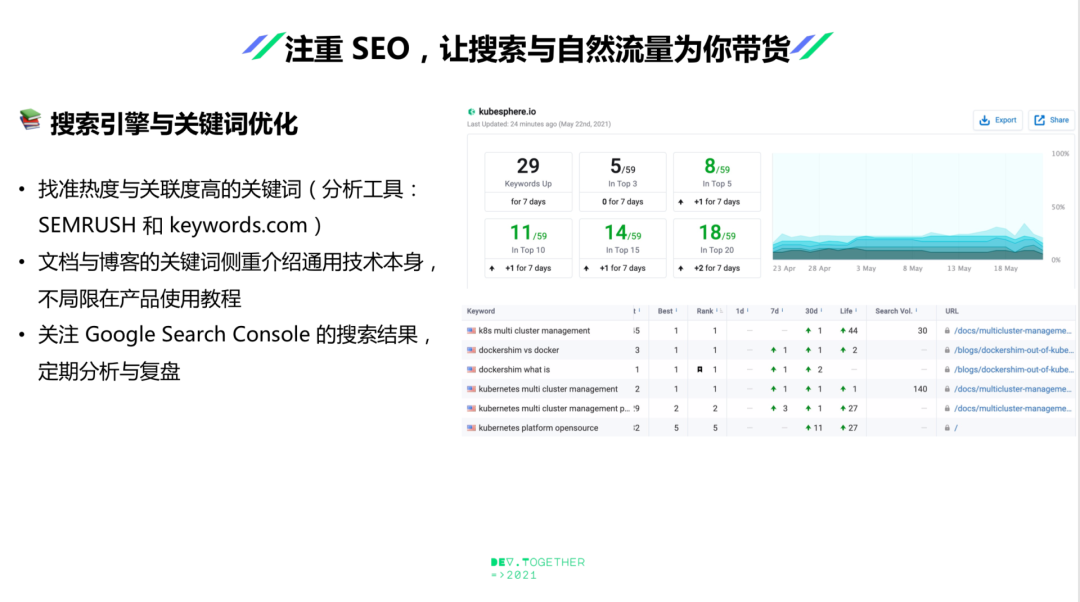Click the lock icon in dockershim vs docker row
Viewport: 1080px width, 602px height.
[x=947, y=350]
